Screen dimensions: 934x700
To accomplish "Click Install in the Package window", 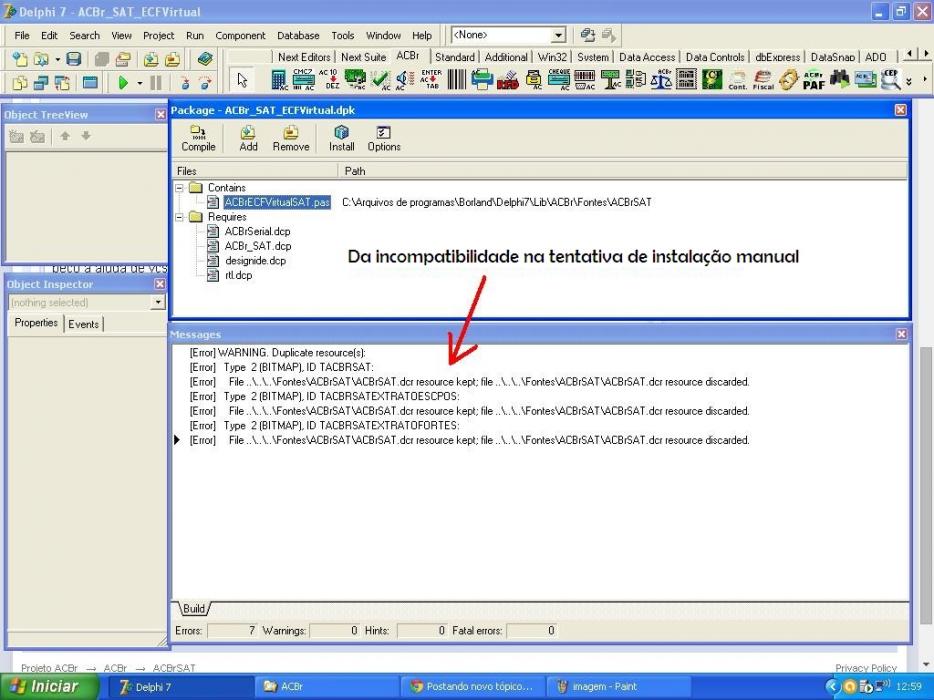I will tap(341, 138).
